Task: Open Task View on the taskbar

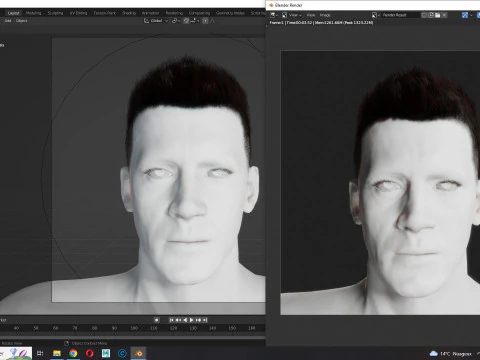Action: [40, 353]
